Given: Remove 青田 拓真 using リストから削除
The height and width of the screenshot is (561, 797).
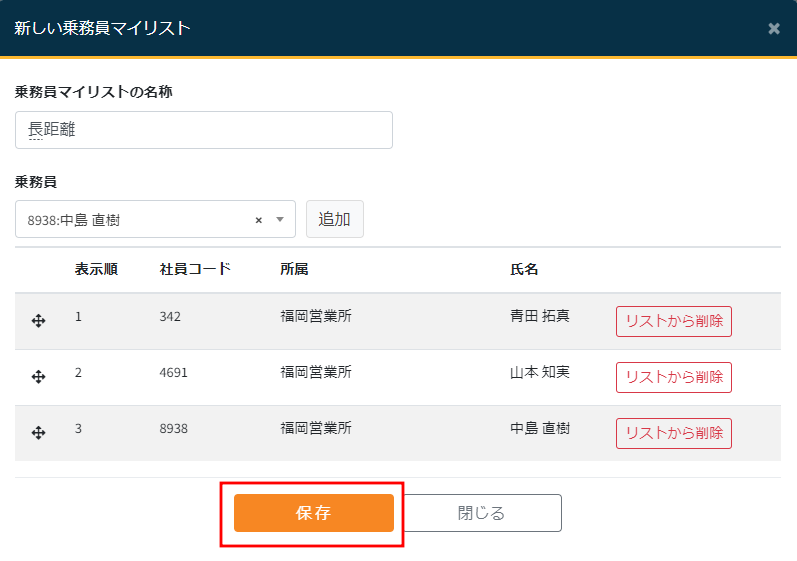Looking at the screenshot, I should [x=673, y=321].
